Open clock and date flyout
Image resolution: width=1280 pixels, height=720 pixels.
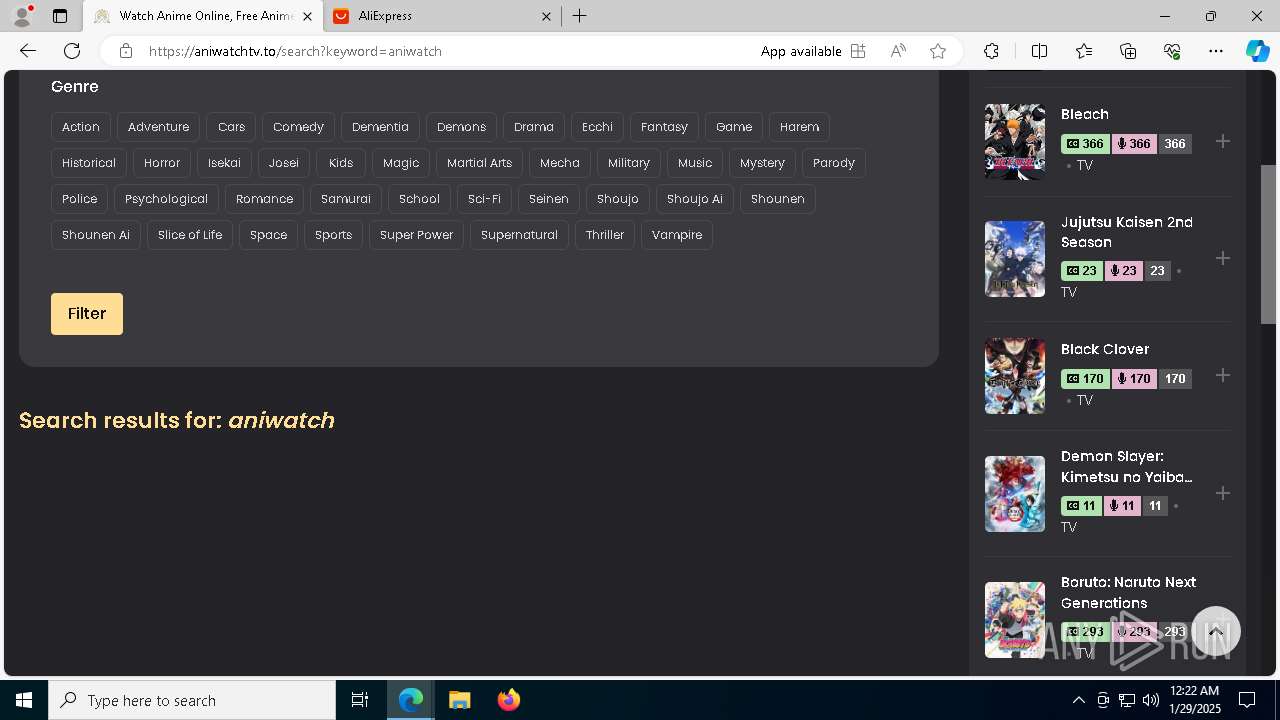(x=1194, y=700)
